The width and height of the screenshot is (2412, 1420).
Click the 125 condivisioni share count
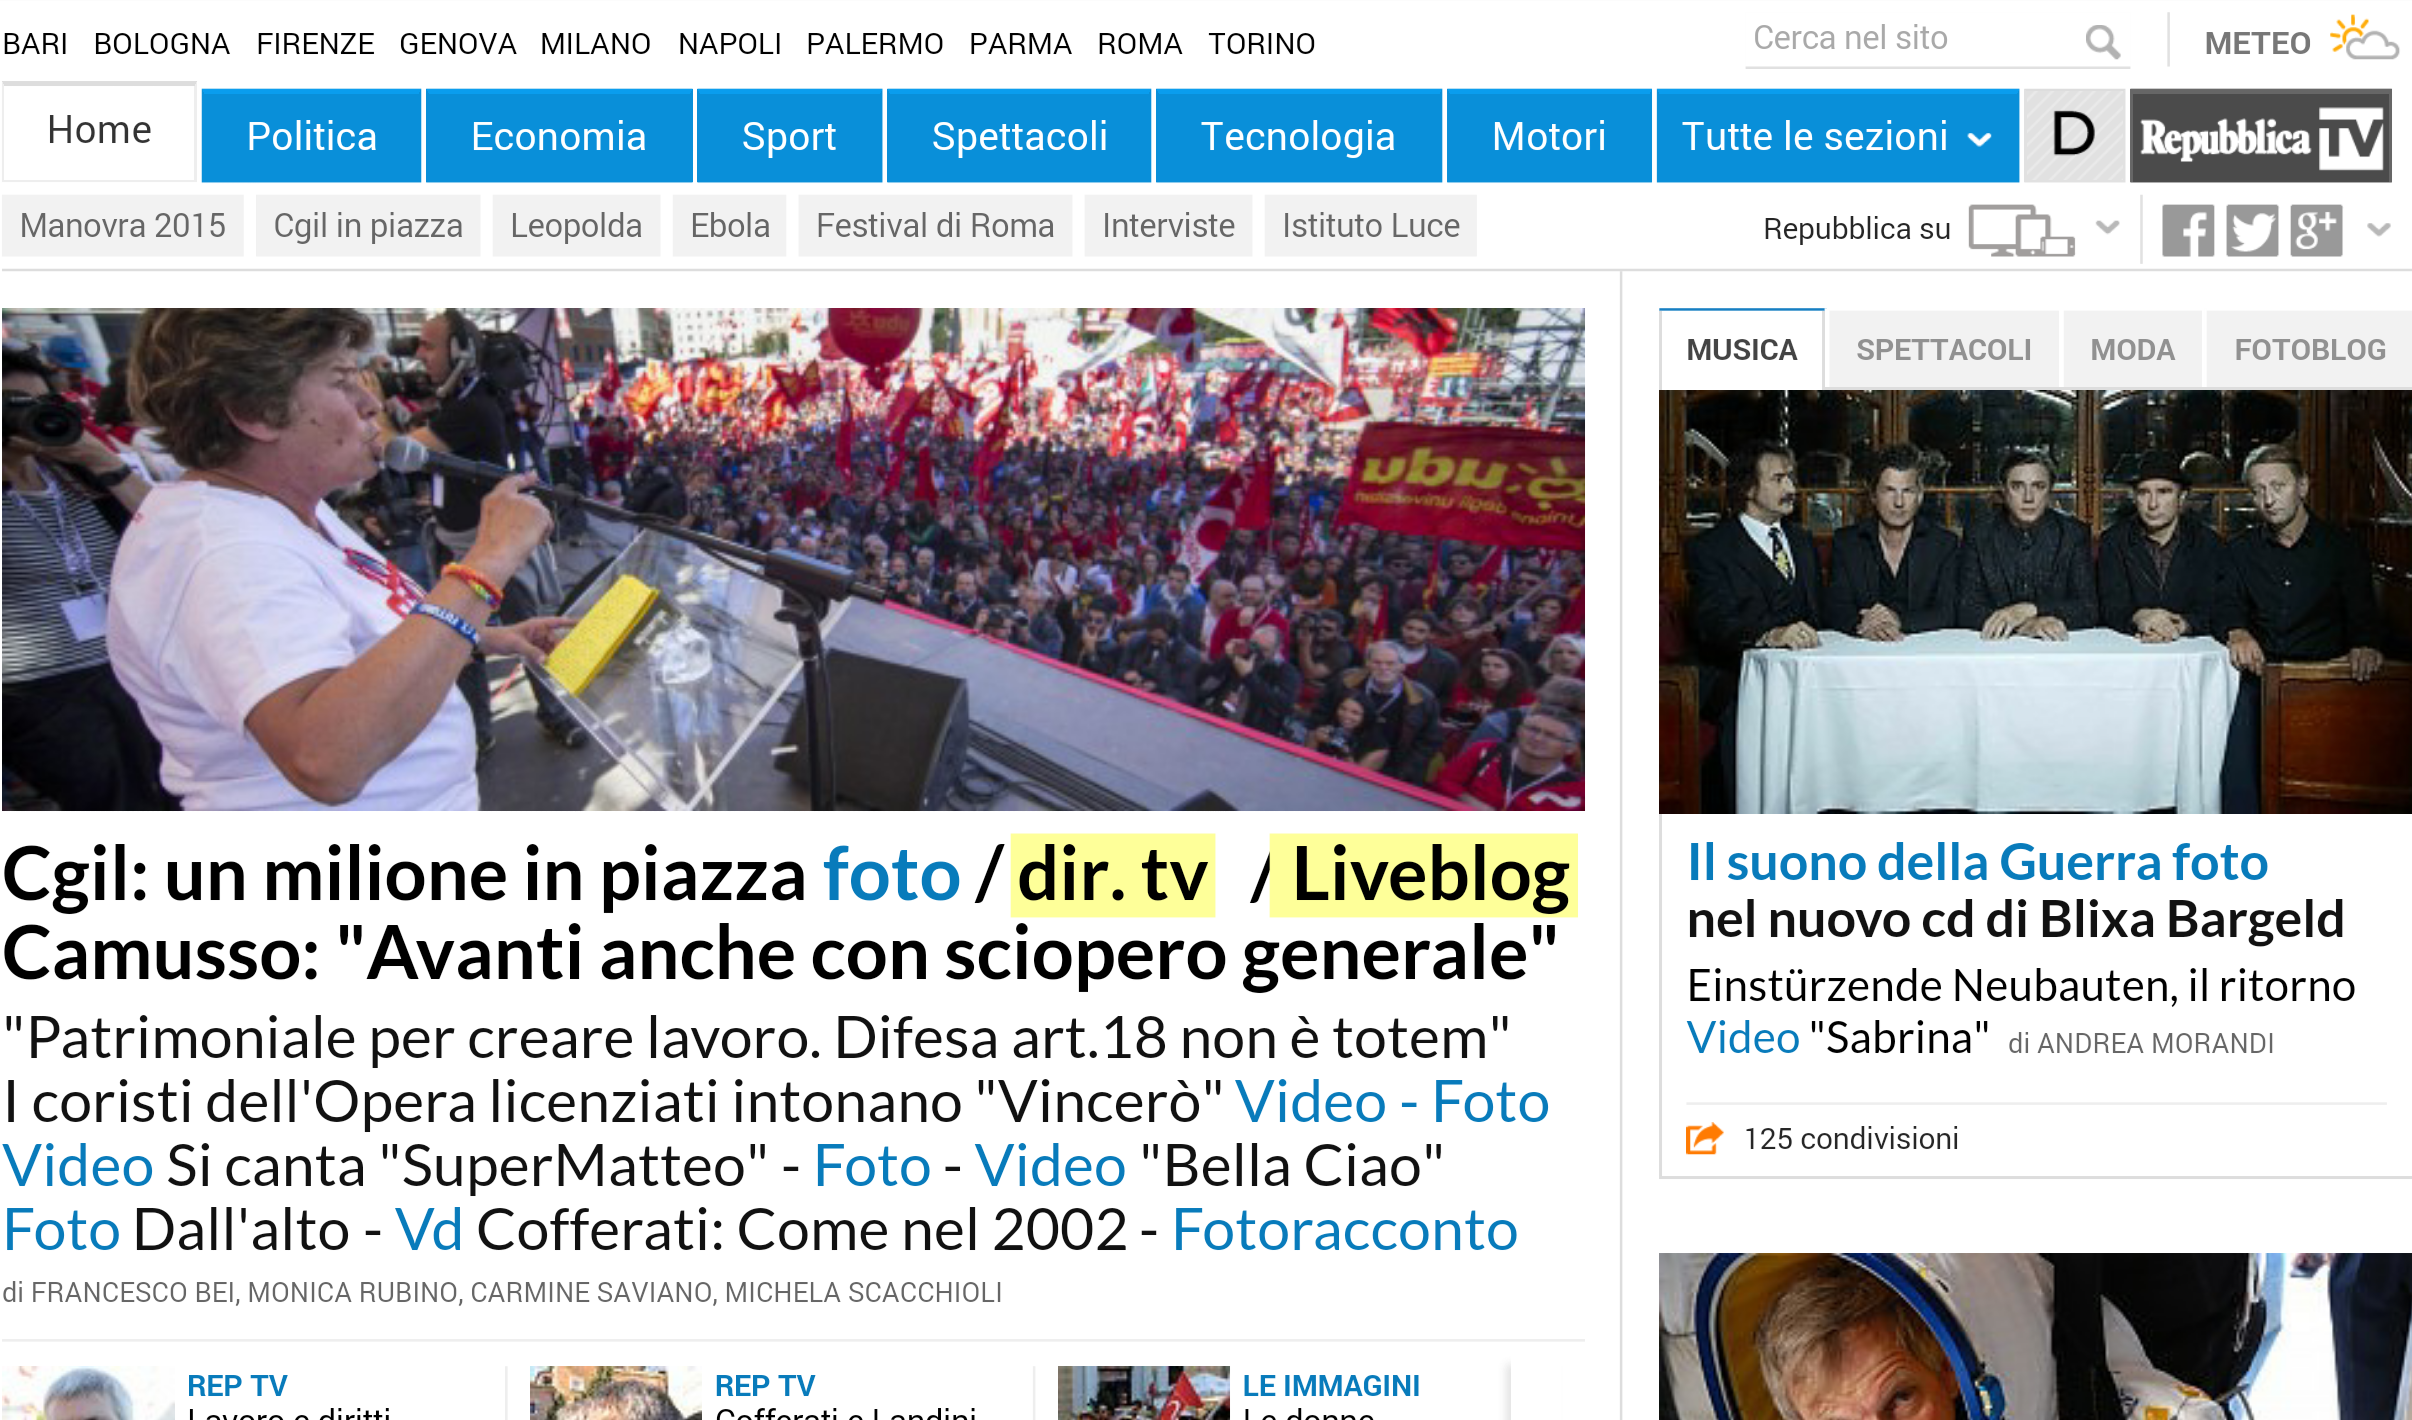tap(1851, 1139)
